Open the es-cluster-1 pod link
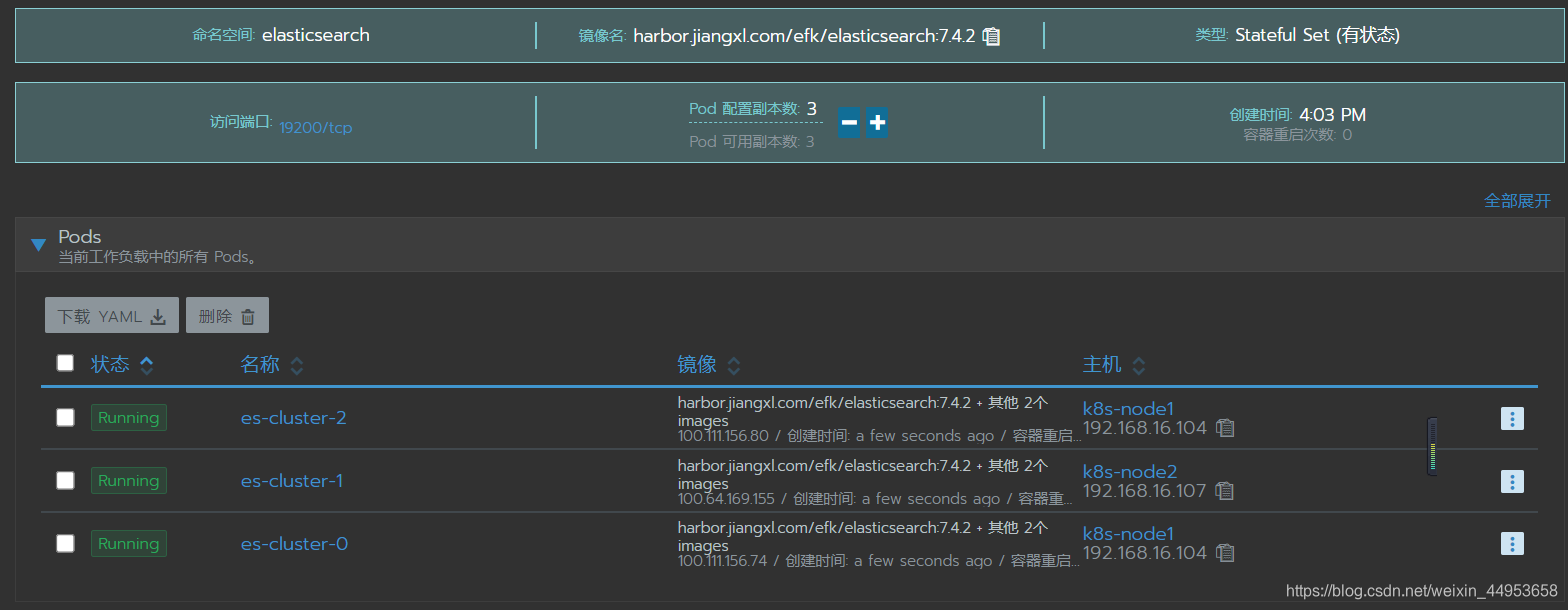The width and height of the screenshot is (1568, 610). coord(292,481)
